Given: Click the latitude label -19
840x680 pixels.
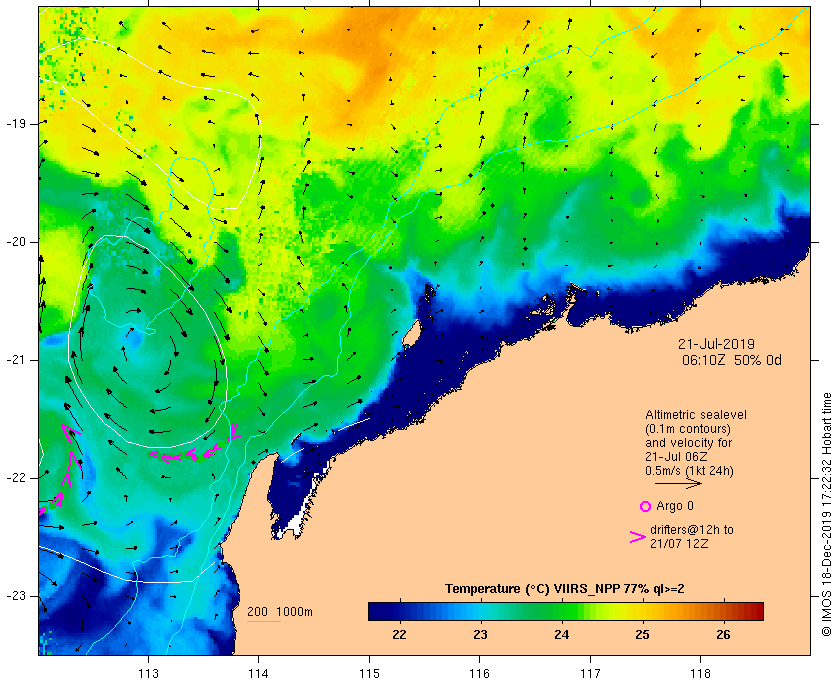Looking at the screenshot, I should (16, 124).
